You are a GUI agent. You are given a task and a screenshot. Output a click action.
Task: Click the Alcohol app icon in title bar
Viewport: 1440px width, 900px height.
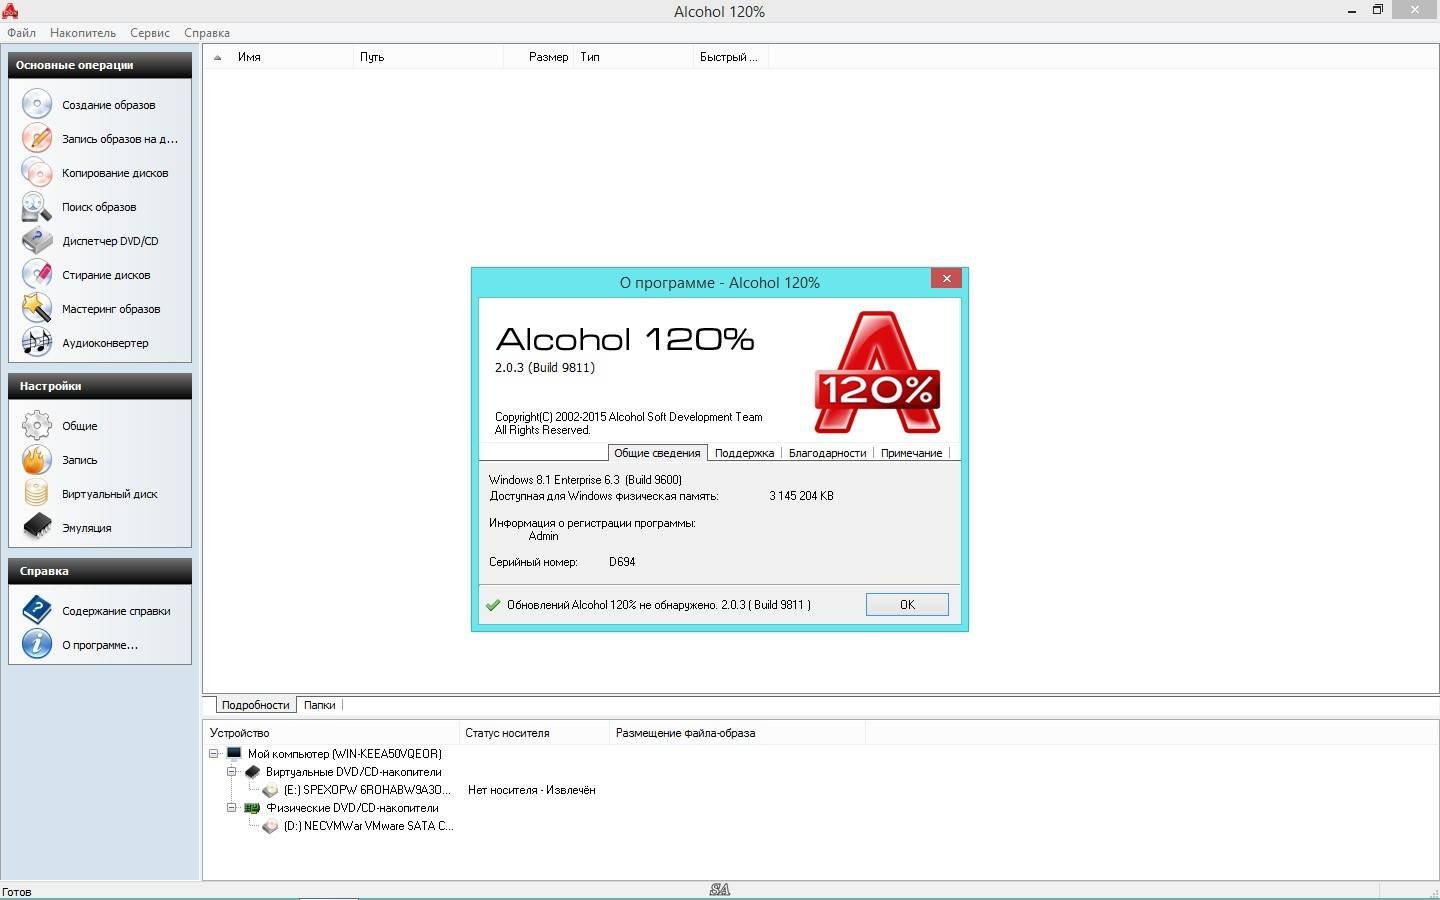[10, 11]
